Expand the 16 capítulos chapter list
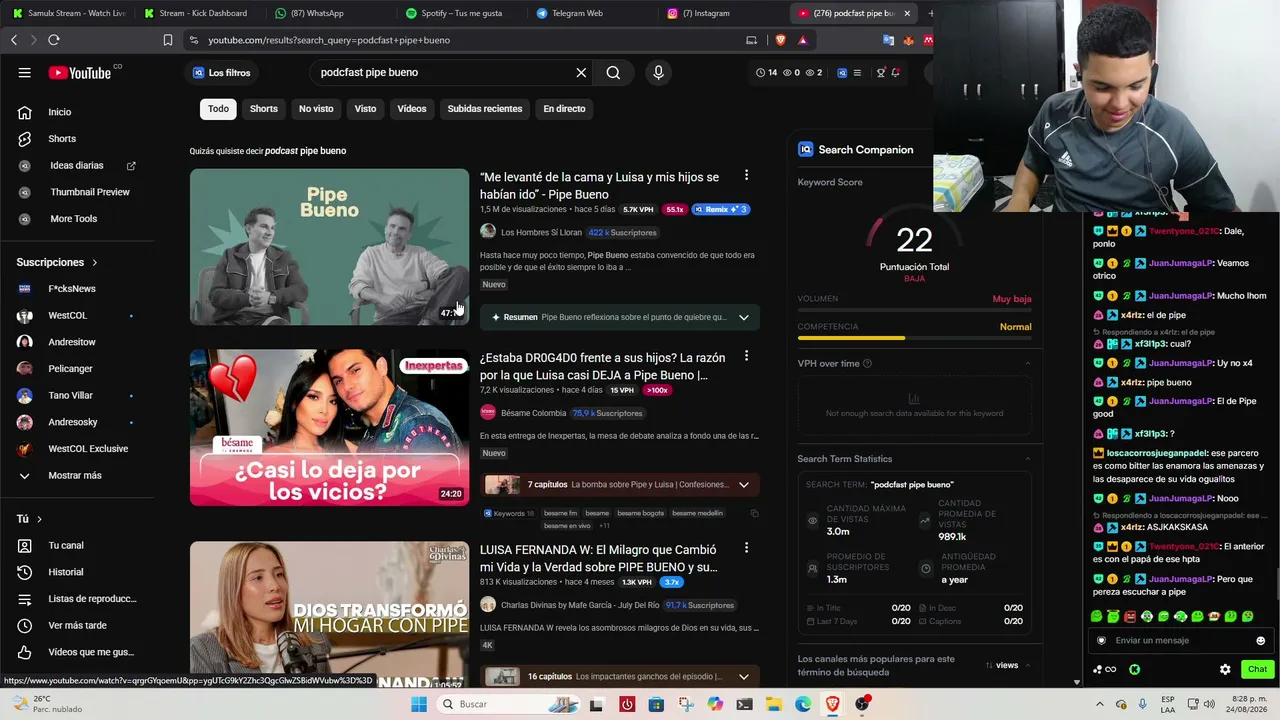1280x720 pixels. pyautogui.click(x=743, y=677)
